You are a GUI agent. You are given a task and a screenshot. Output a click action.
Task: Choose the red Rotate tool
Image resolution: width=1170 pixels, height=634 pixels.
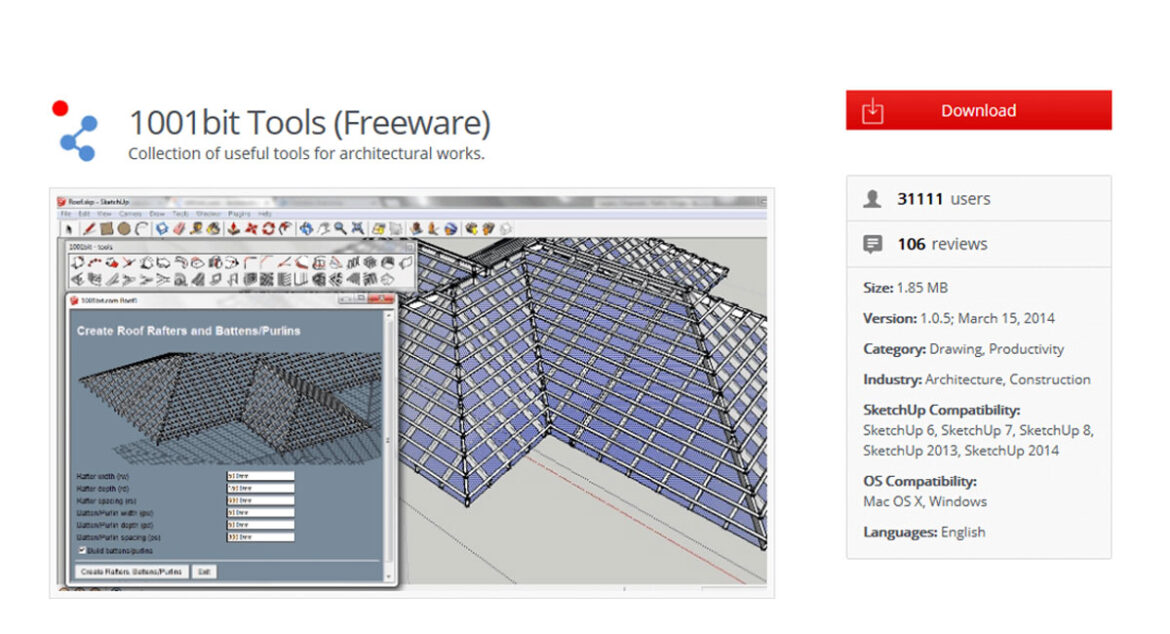[x=267, y=229]
